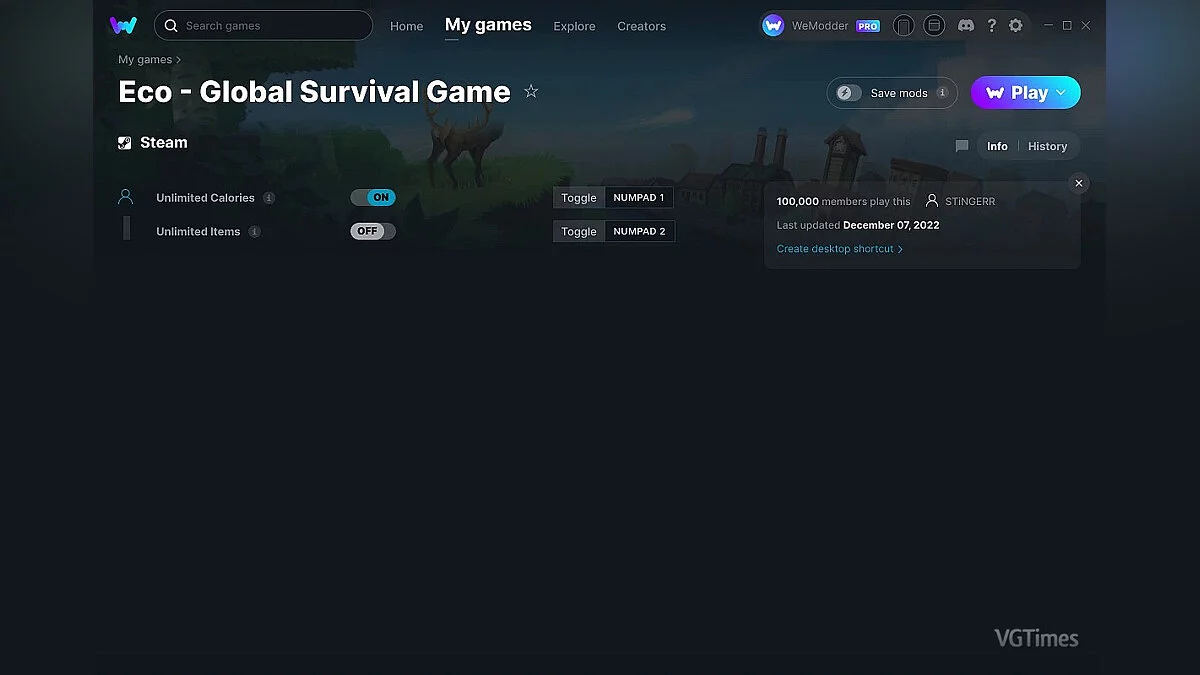Screen dimensions: 1200x675
Task: Click the December 07, 2022 date
Action: (891, 225)
